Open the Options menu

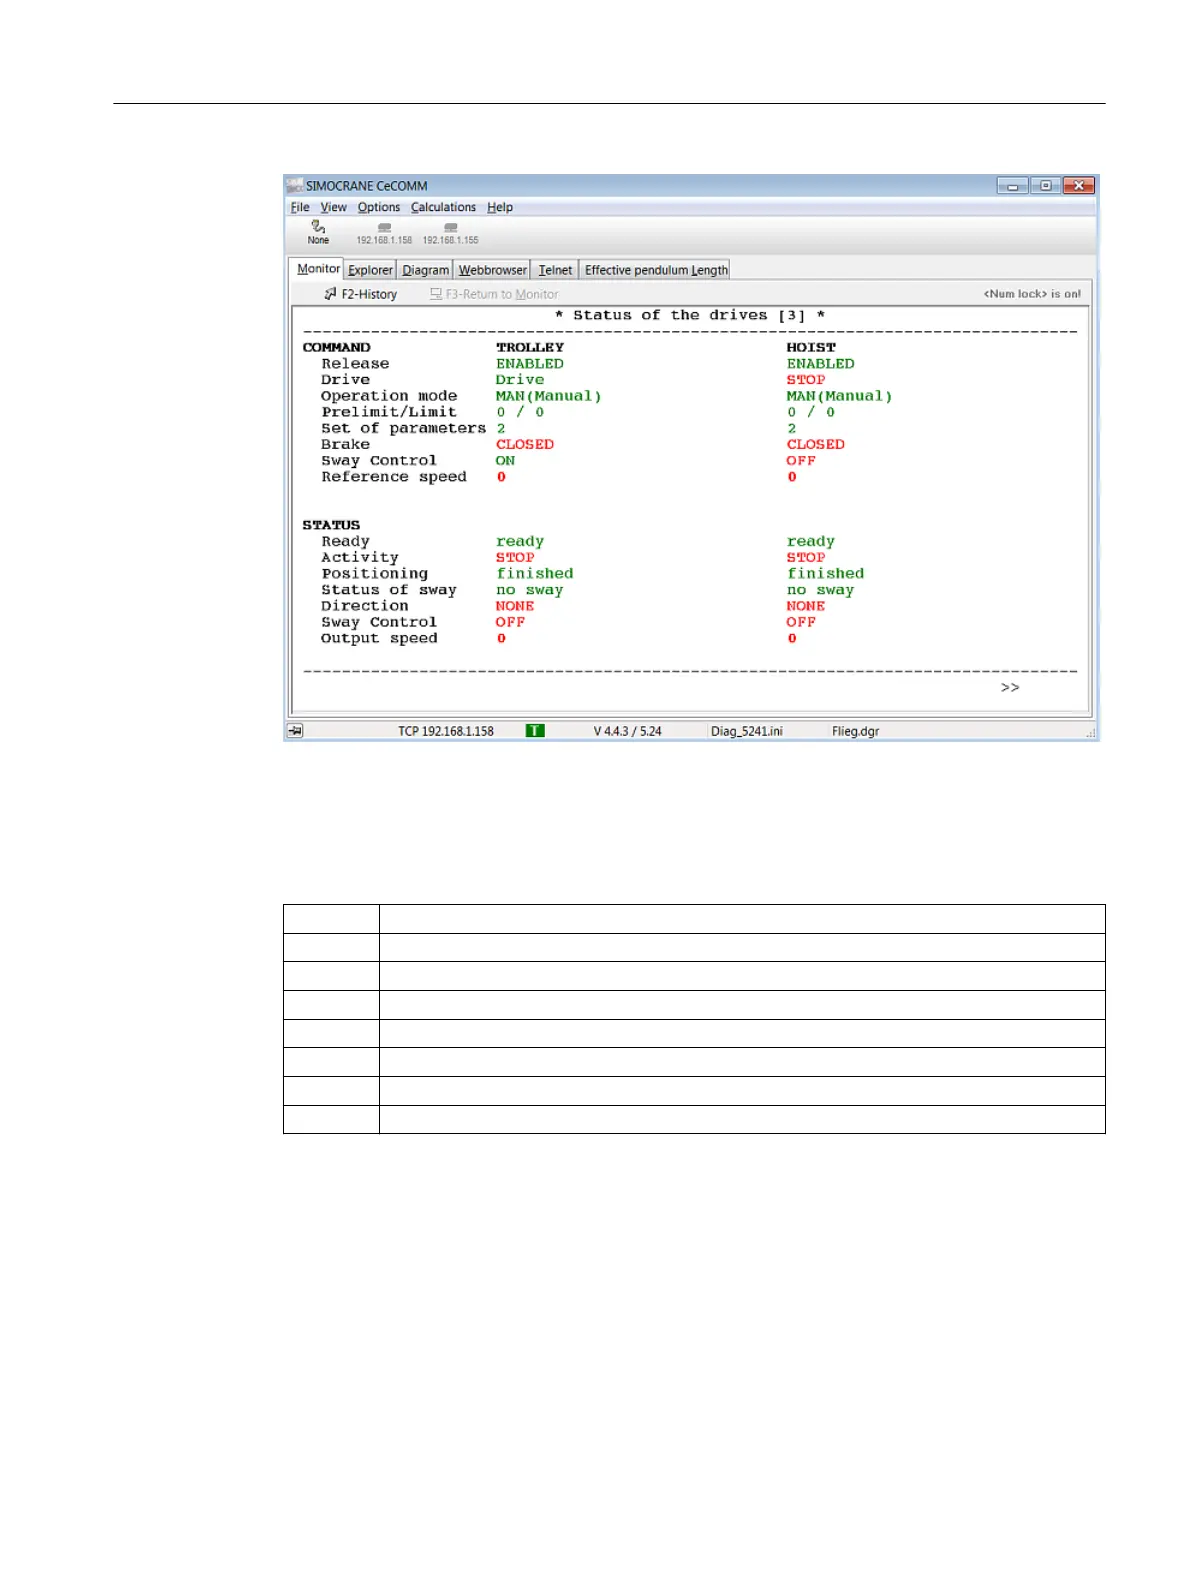[x=379, y=207]
